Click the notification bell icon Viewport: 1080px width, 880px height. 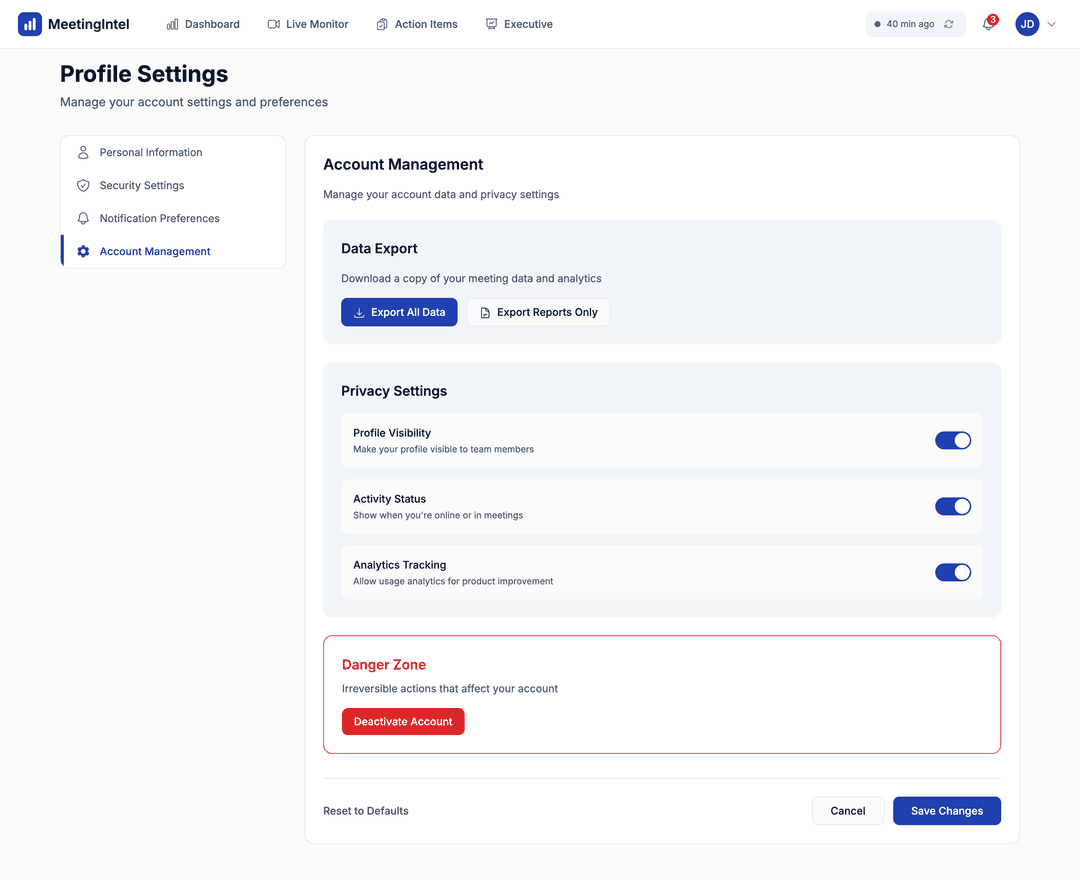[x=988, y=25]
